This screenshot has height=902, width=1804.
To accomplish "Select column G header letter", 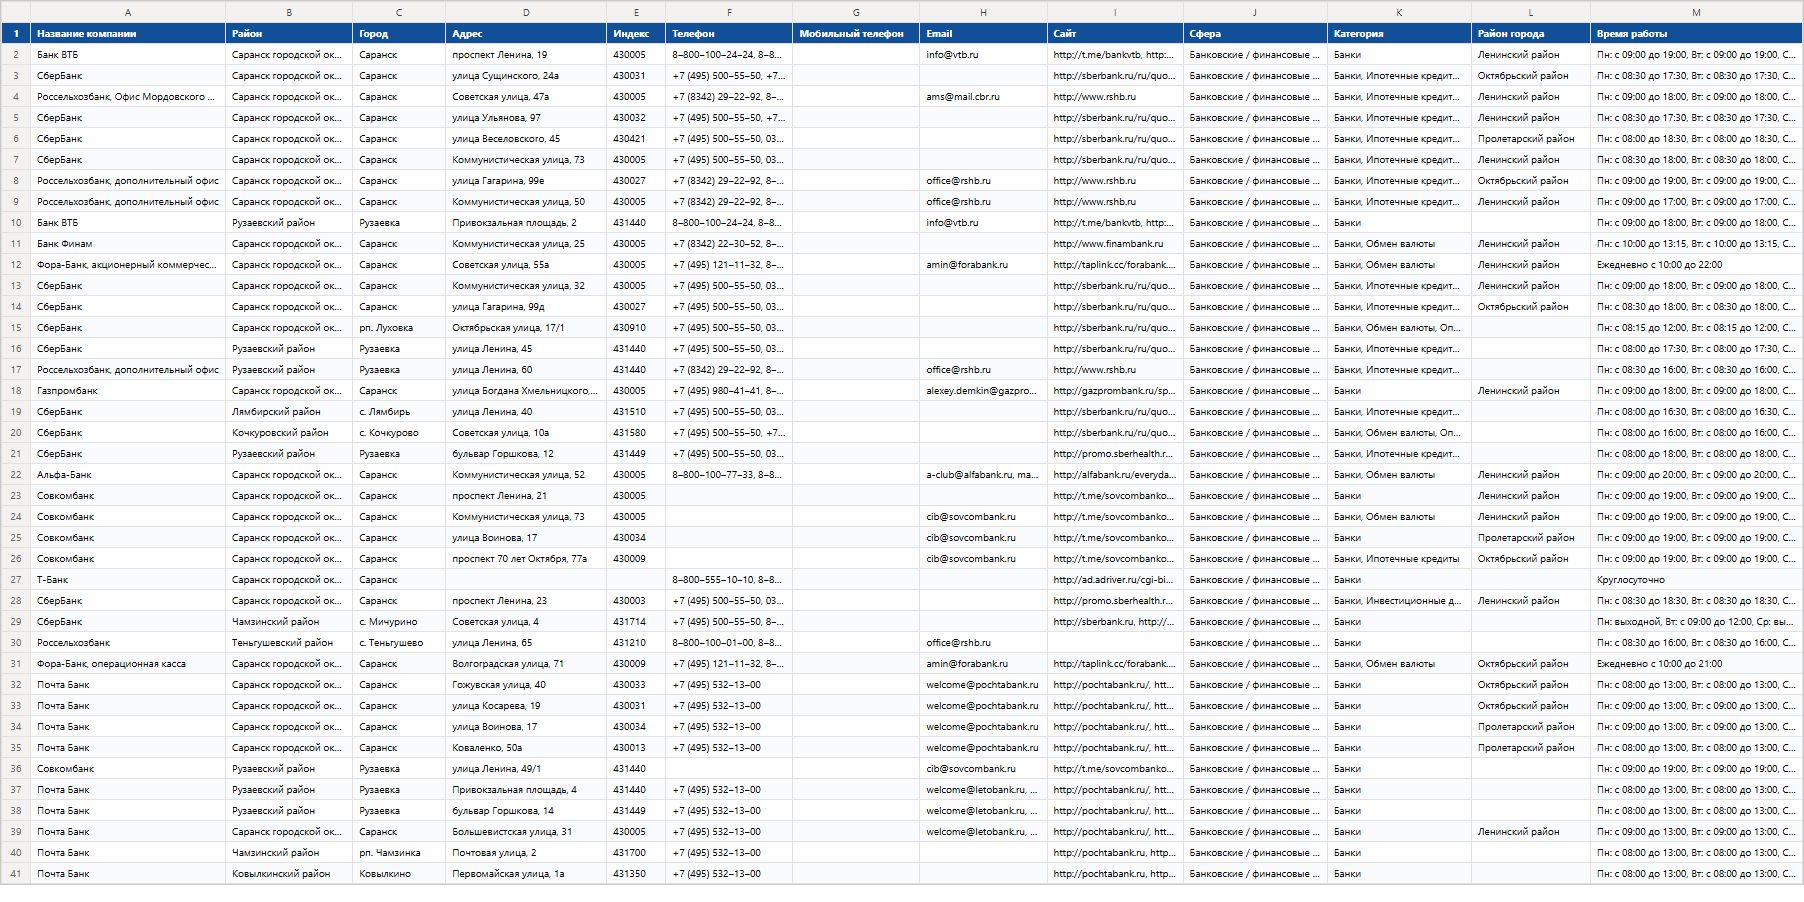I will click(856, 12).
